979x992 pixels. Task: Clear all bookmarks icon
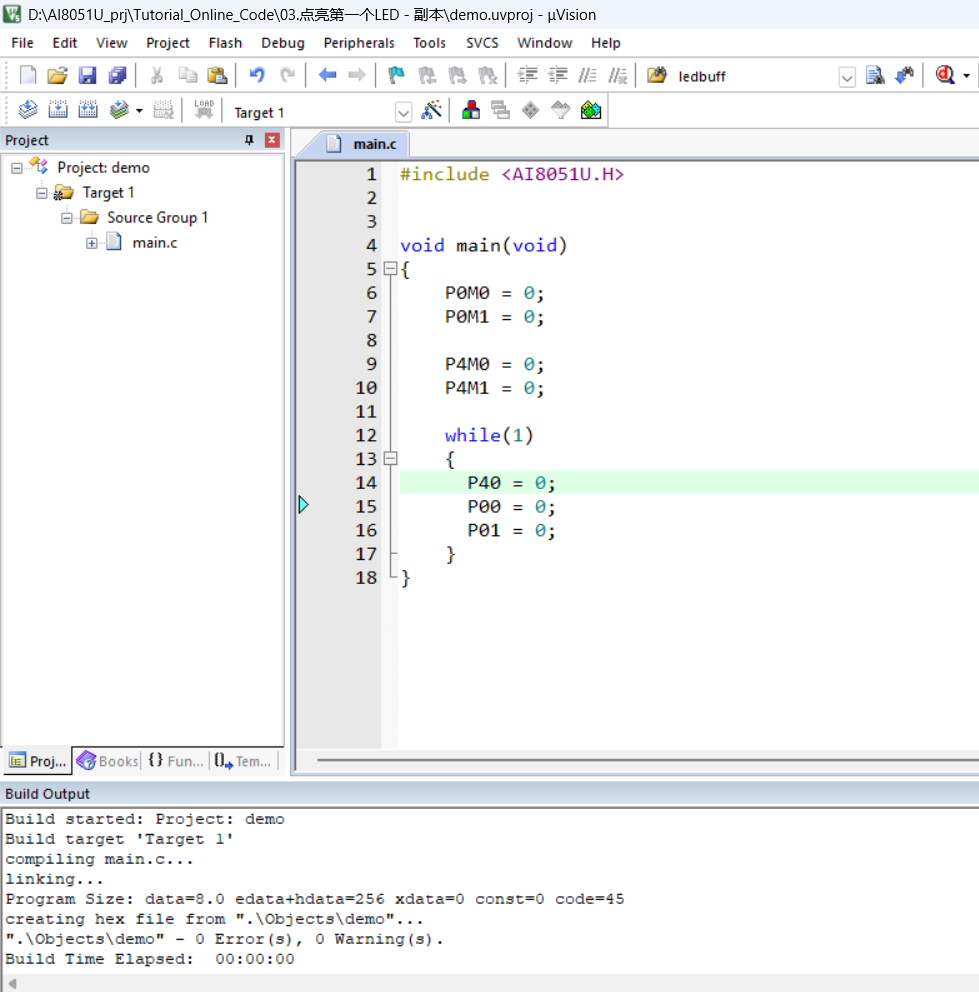[487, 75]
